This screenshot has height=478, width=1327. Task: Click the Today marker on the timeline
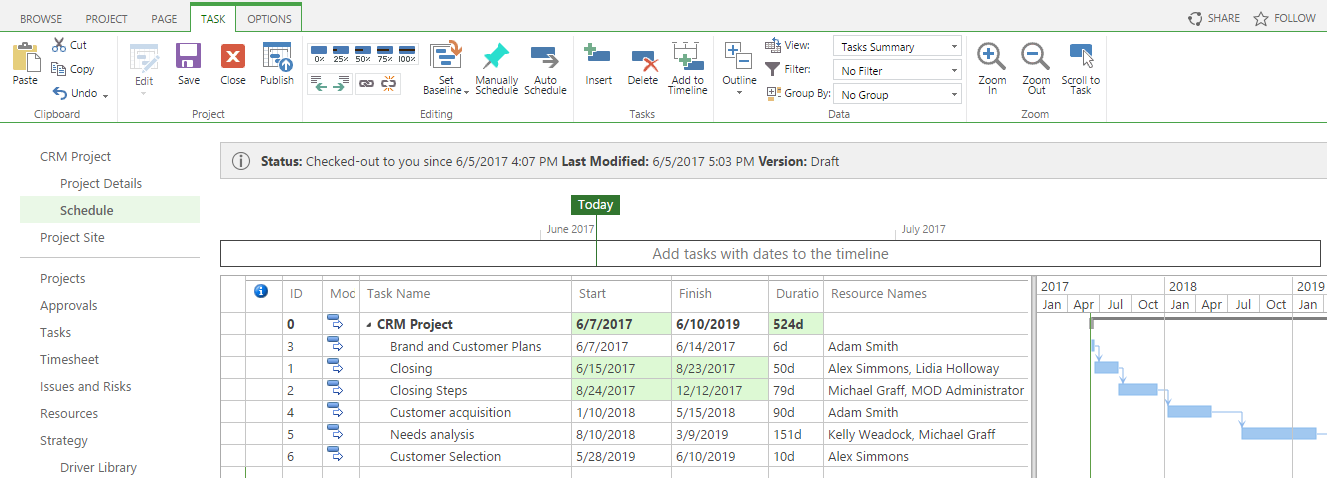[x=595, y=205]
